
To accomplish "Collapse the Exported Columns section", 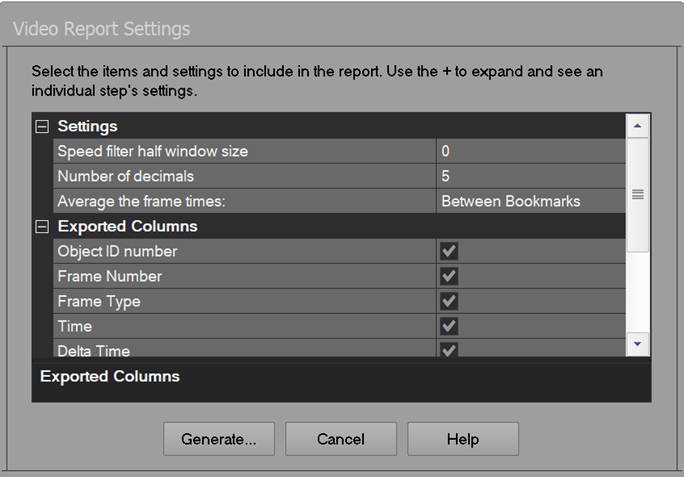I will click(x=42, y=227).
